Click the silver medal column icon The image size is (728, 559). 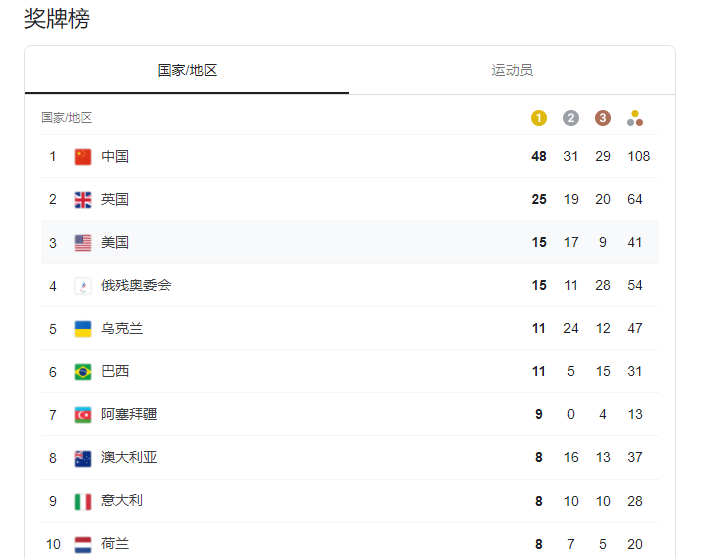tap(571, 118)
